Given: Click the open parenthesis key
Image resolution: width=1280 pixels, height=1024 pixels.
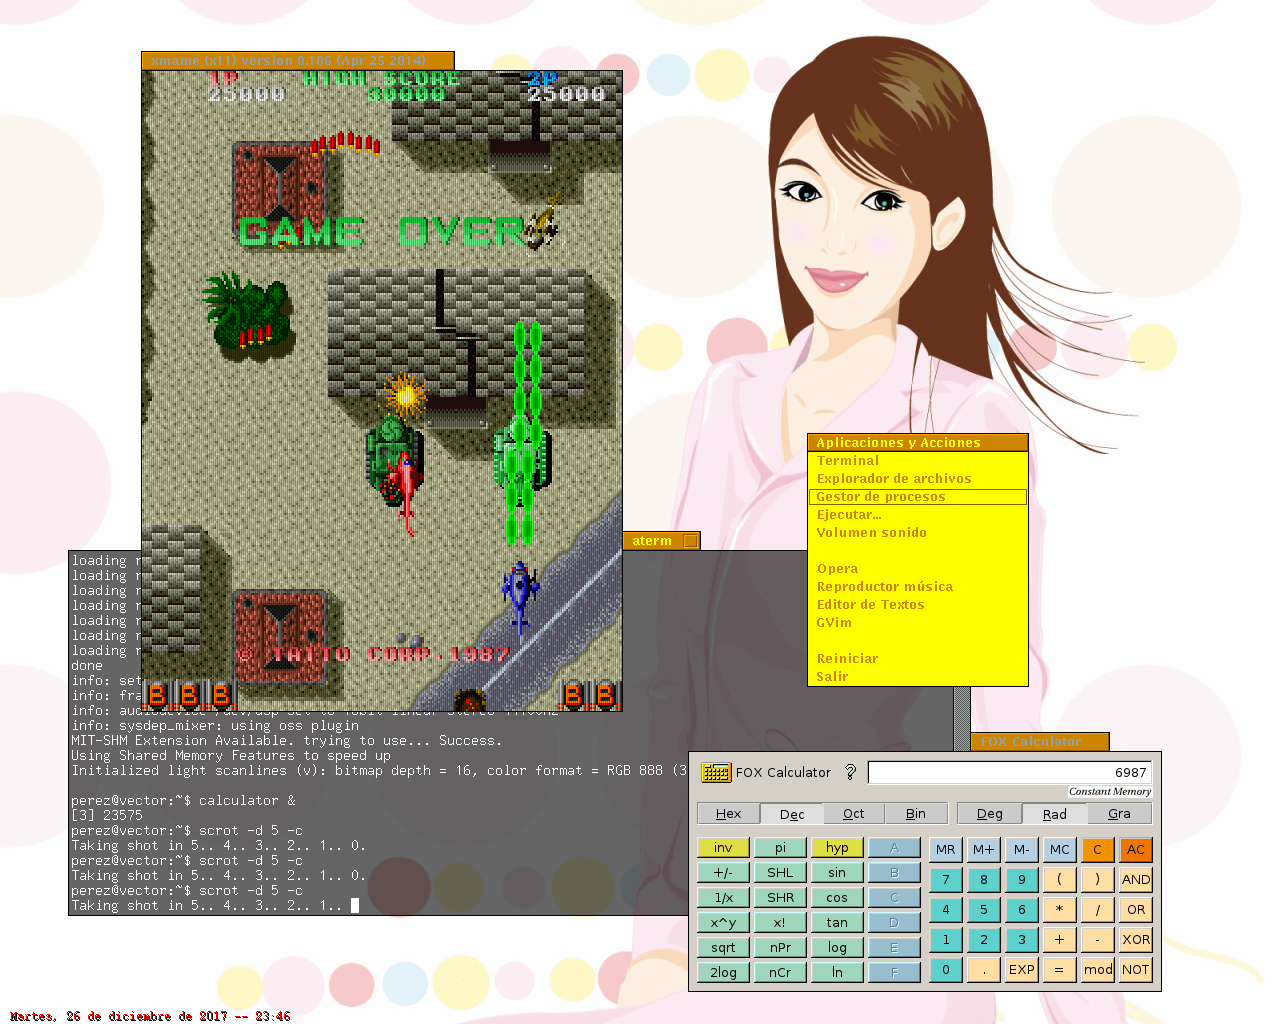Looking at the screenshot, I should (x=1060, y=880).
